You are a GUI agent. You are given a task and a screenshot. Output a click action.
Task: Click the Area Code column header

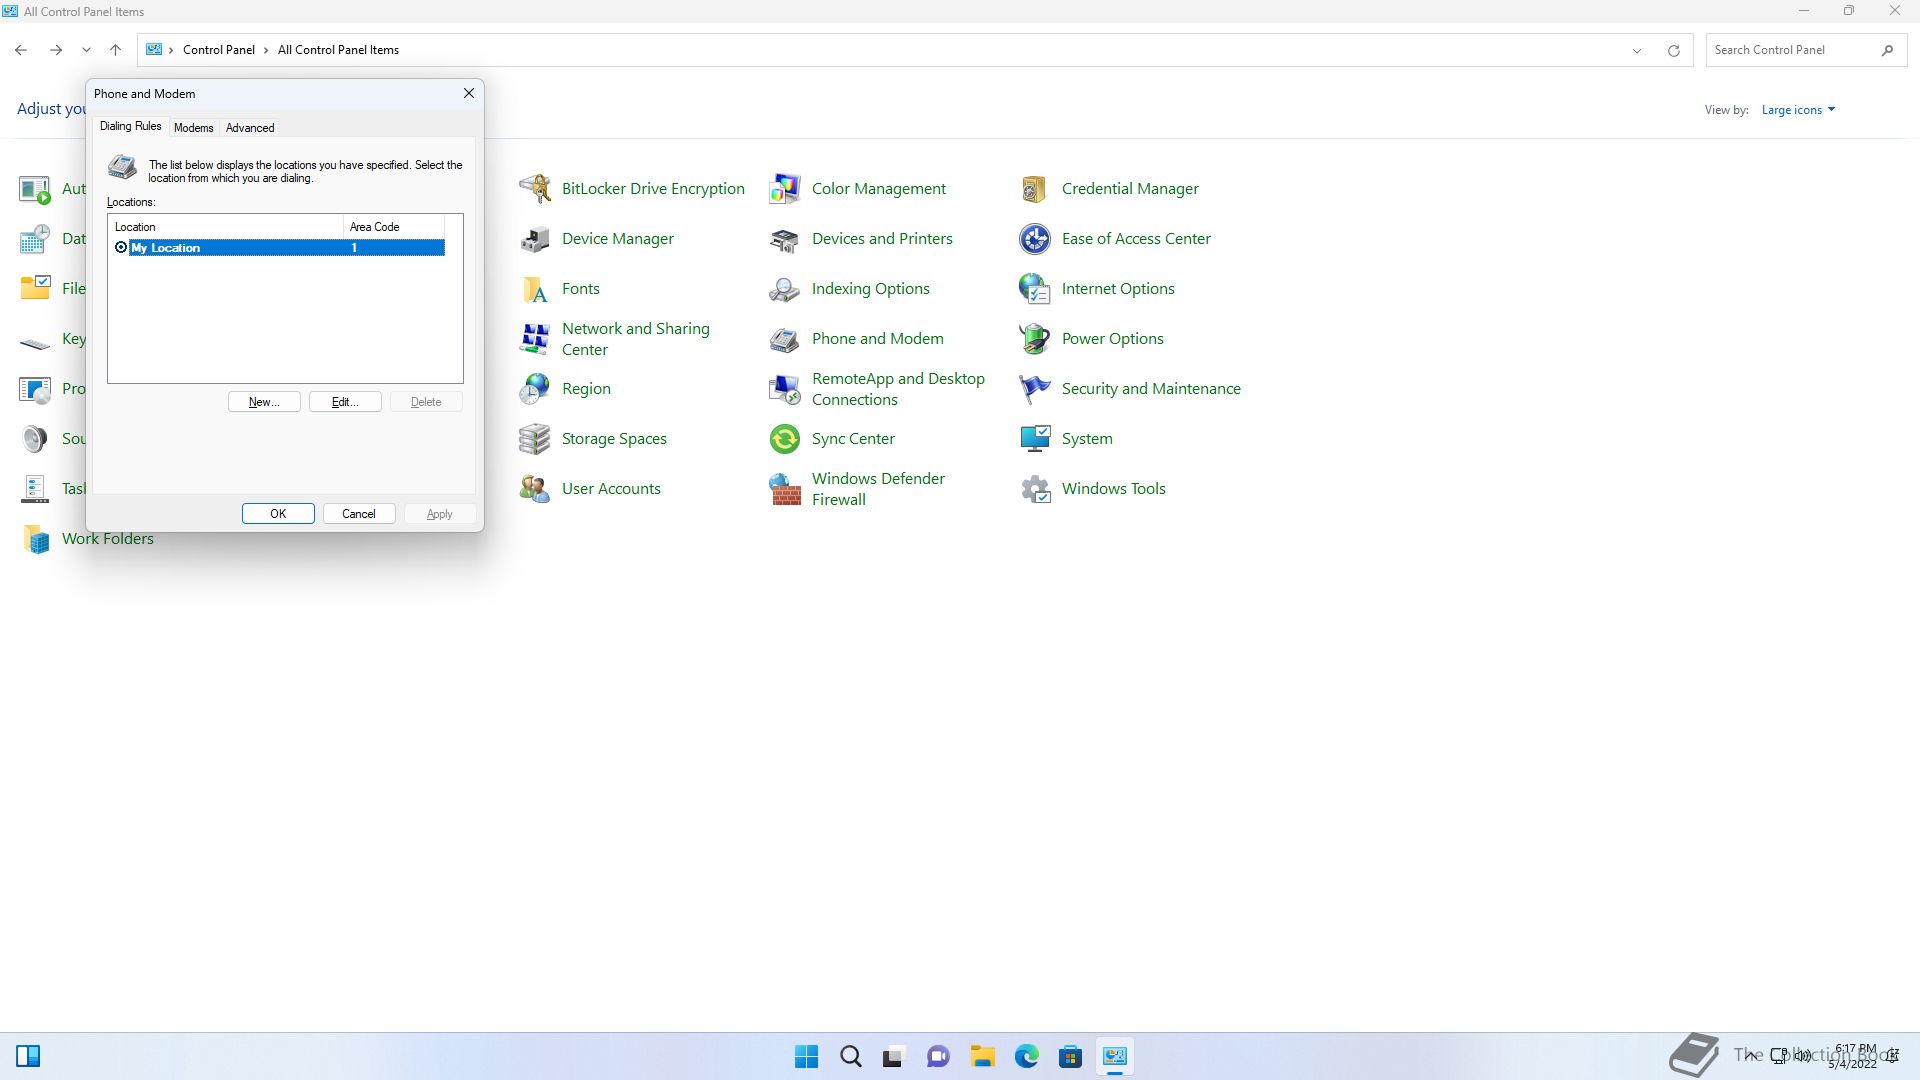point(394,227)
